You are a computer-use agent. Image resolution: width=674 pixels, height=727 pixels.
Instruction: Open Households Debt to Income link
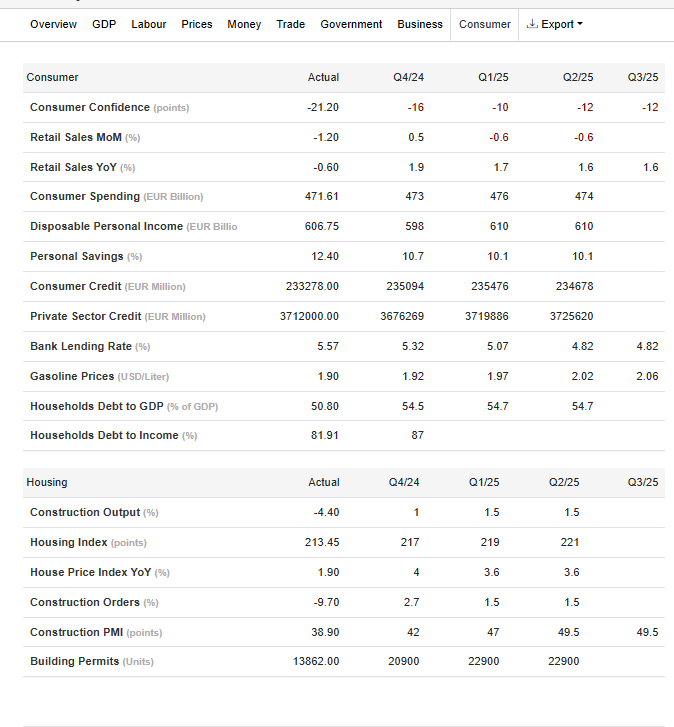[x=104, y=435]
